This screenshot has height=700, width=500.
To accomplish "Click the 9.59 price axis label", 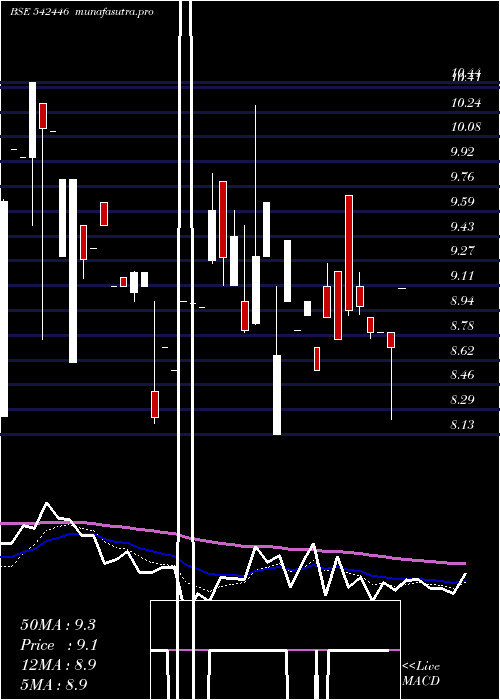I will click(462, 202).
